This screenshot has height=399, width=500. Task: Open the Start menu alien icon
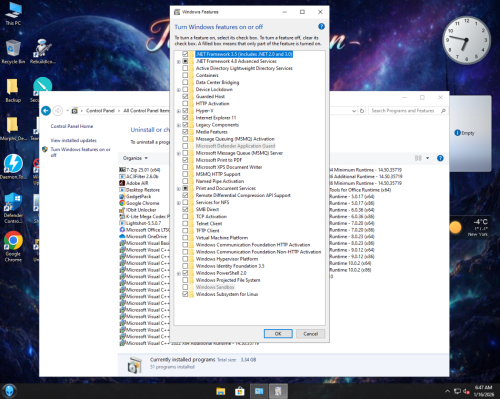[9, 391]
